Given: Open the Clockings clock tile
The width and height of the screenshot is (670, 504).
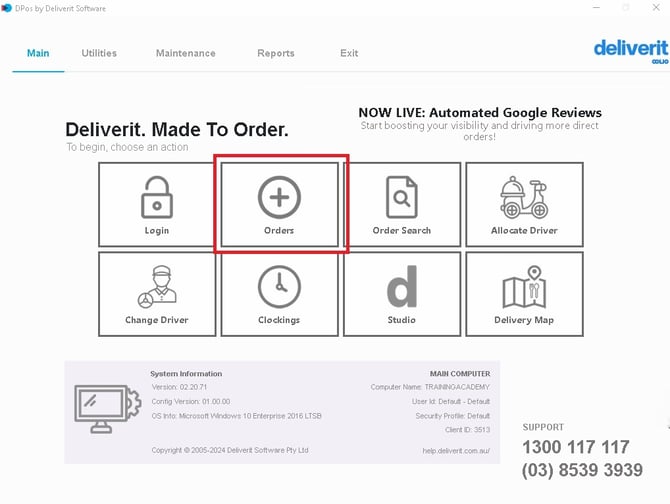Looking at the screenshot, I should 279,294.
